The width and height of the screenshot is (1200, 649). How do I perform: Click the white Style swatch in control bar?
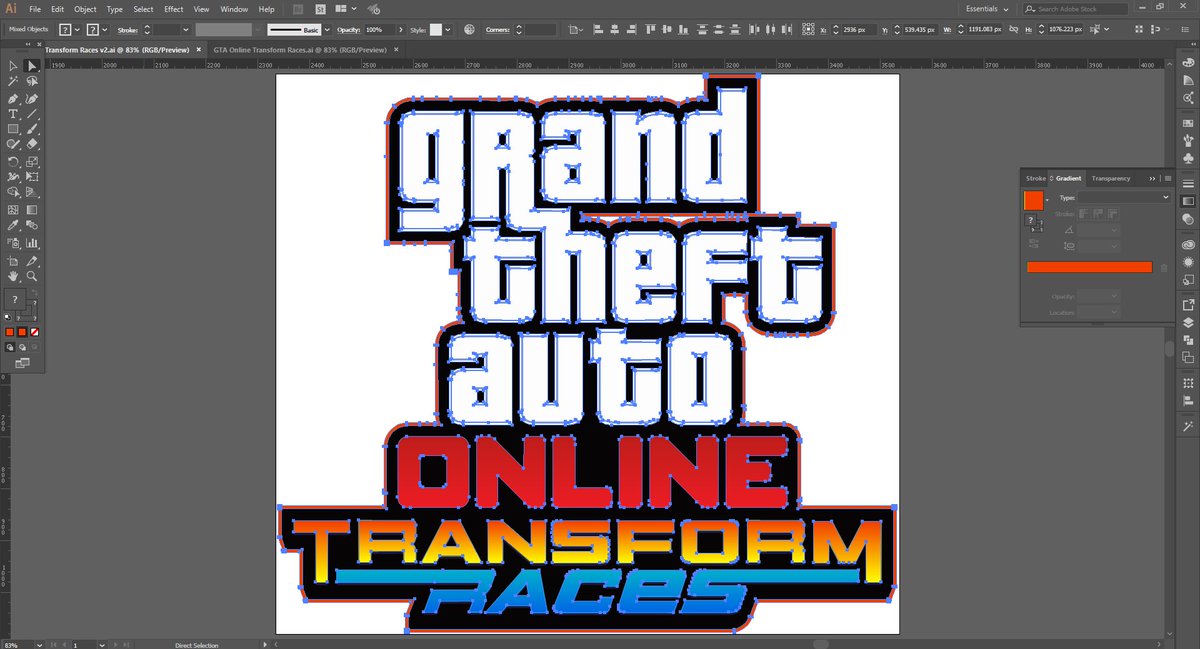(x=436, y=30)
